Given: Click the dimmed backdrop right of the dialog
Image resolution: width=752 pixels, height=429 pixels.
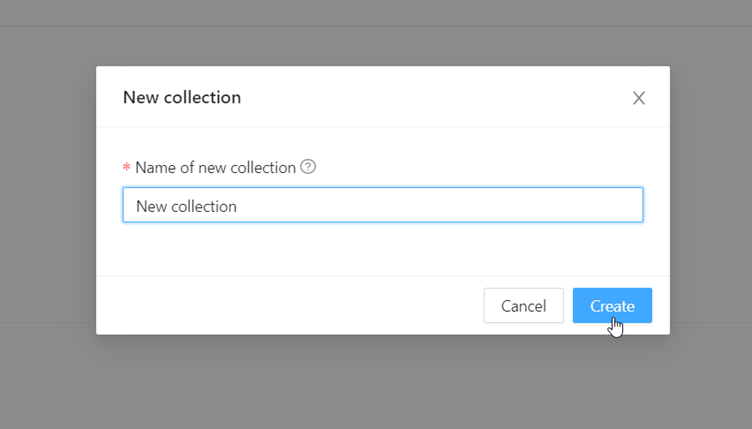Looking at the screenshot, I should (710, 200).
